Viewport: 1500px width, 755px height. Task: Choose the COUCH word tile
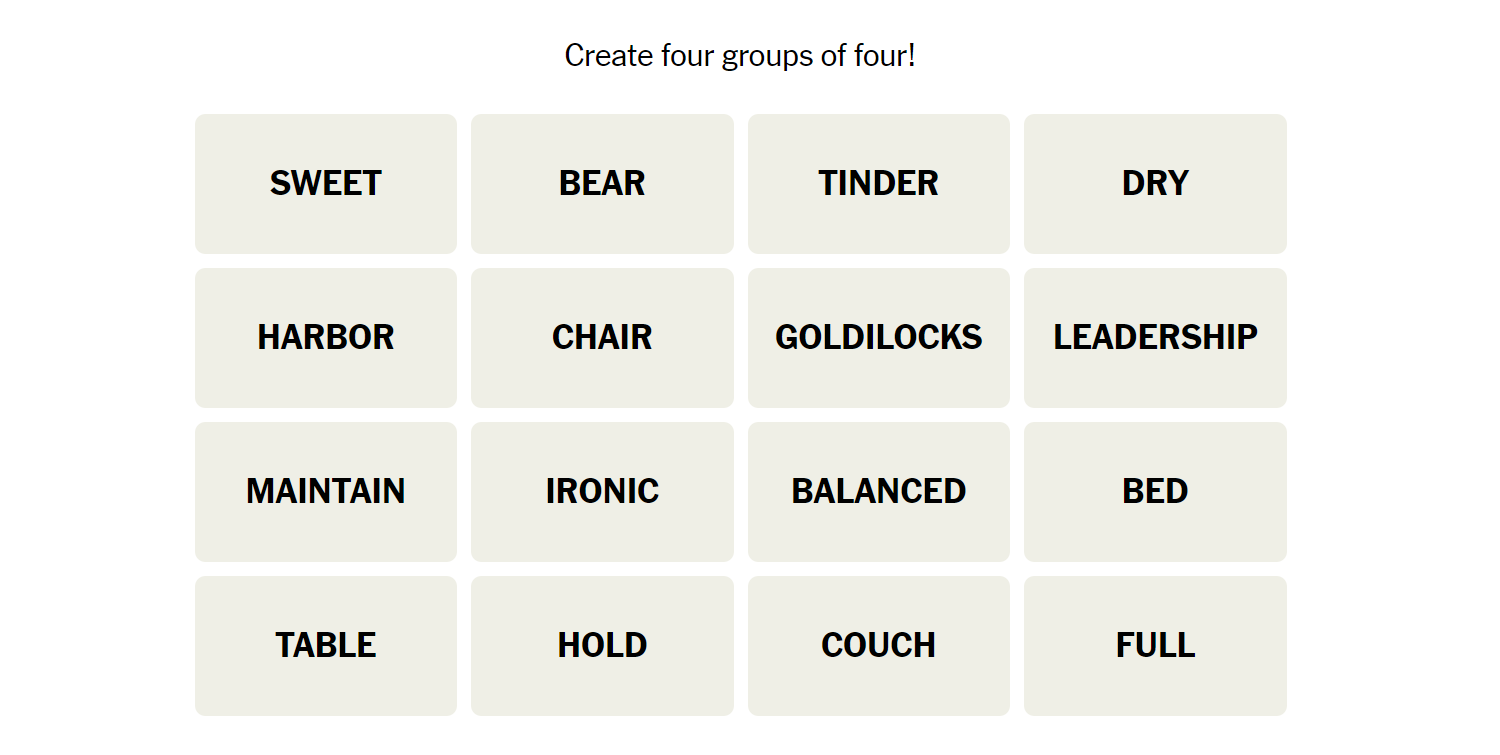(879, 646)
